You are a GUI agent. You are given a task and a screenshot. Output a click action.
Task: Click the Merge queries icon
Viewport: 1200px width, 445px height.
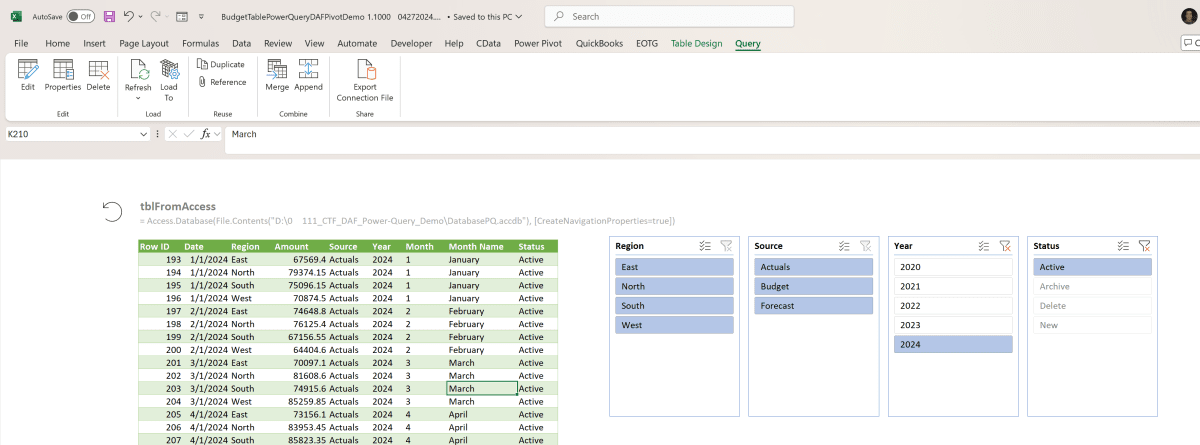pyautogui.click(x=277, y=75)
